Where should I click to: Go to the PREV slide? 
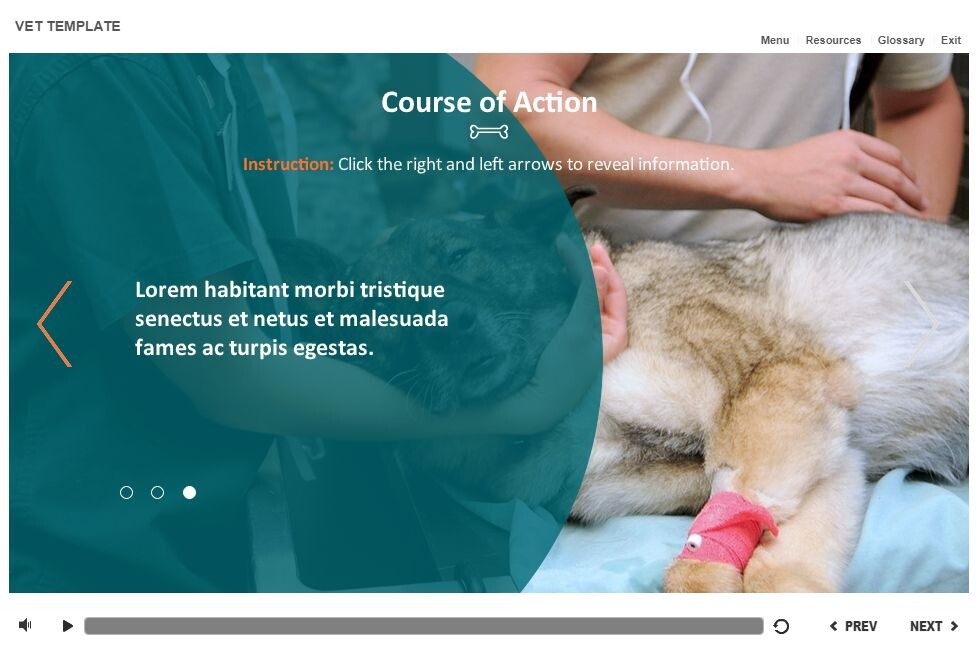tap(853, 626)
